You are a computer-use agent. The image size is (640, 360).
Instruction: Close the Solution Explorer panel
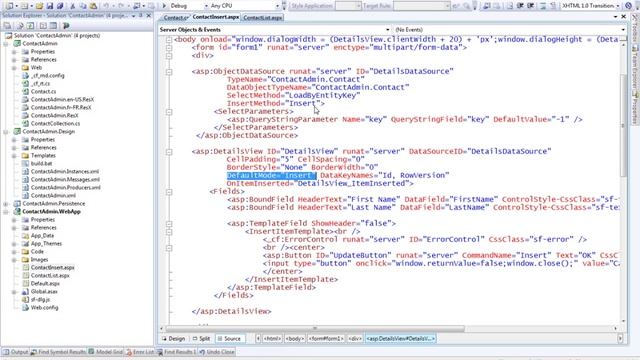[149, 16]
